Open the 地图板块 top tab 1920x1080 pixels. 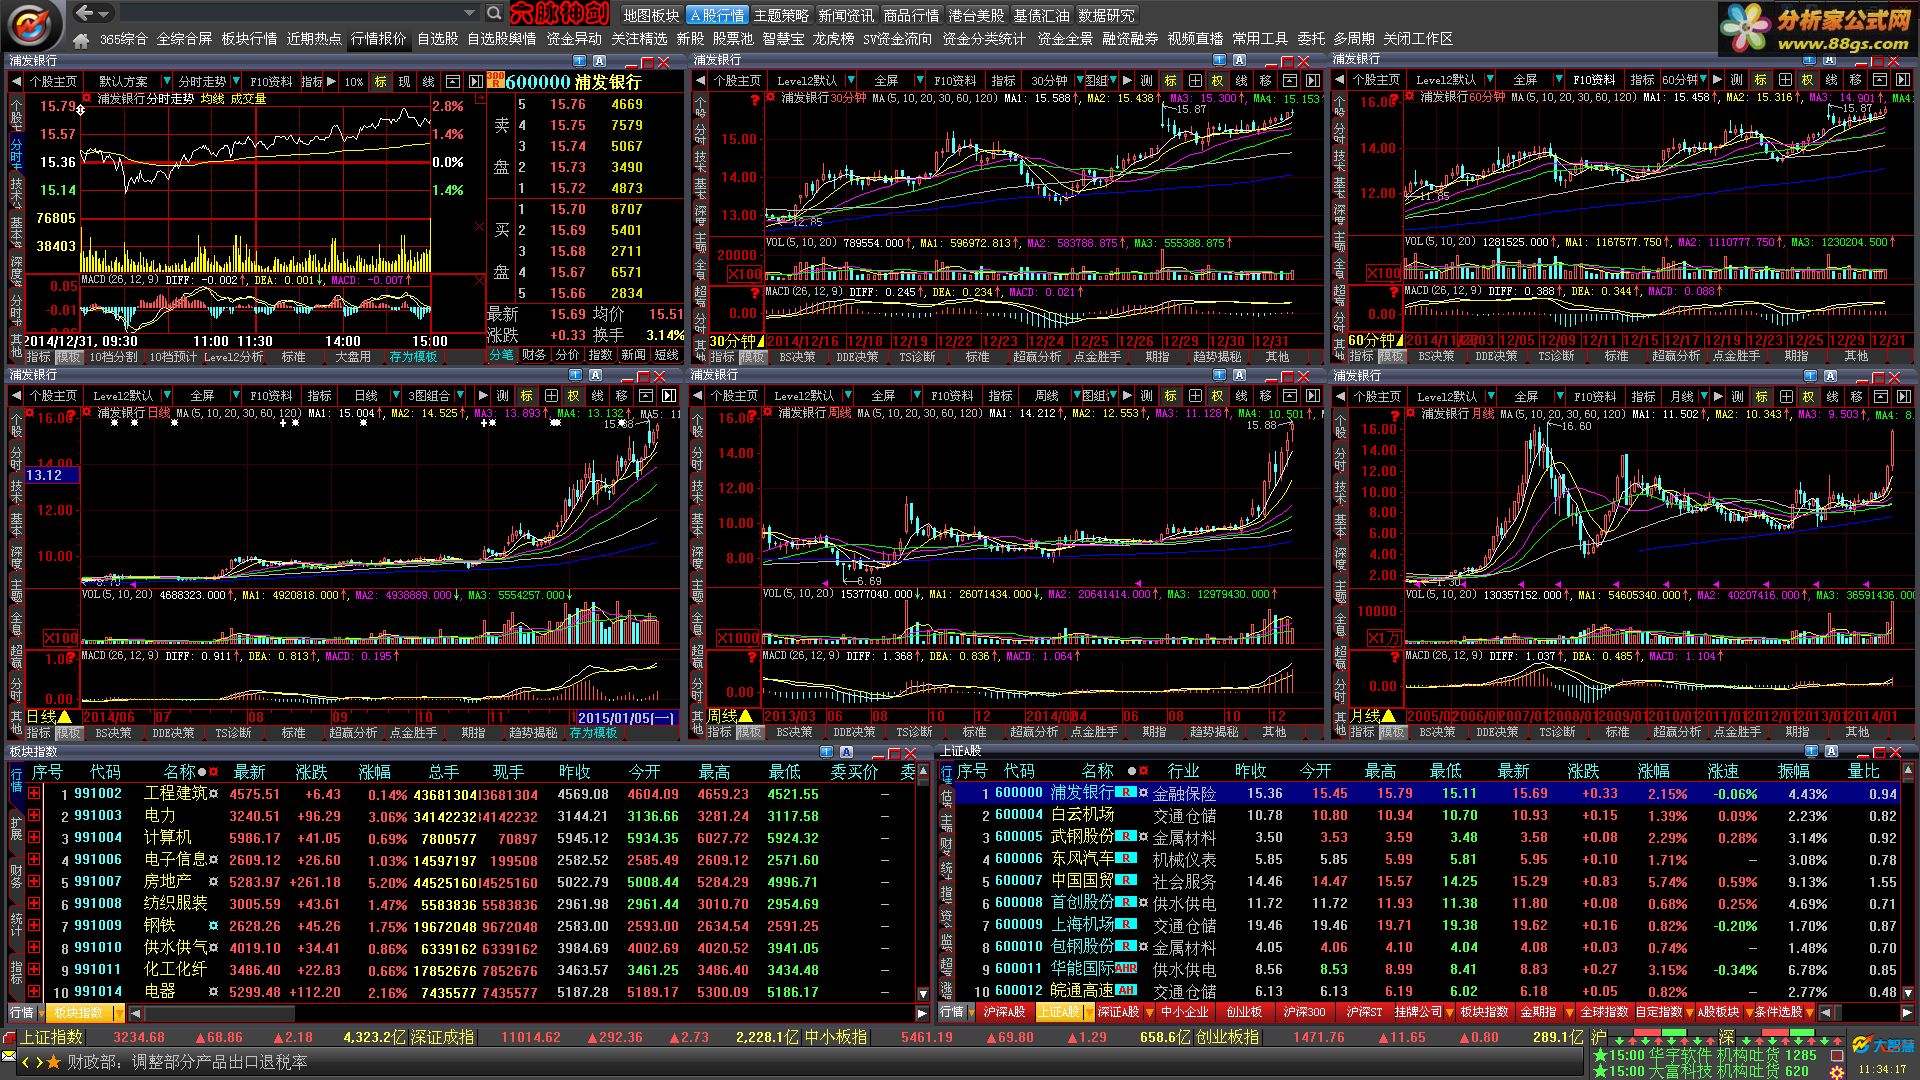[651, 15]
